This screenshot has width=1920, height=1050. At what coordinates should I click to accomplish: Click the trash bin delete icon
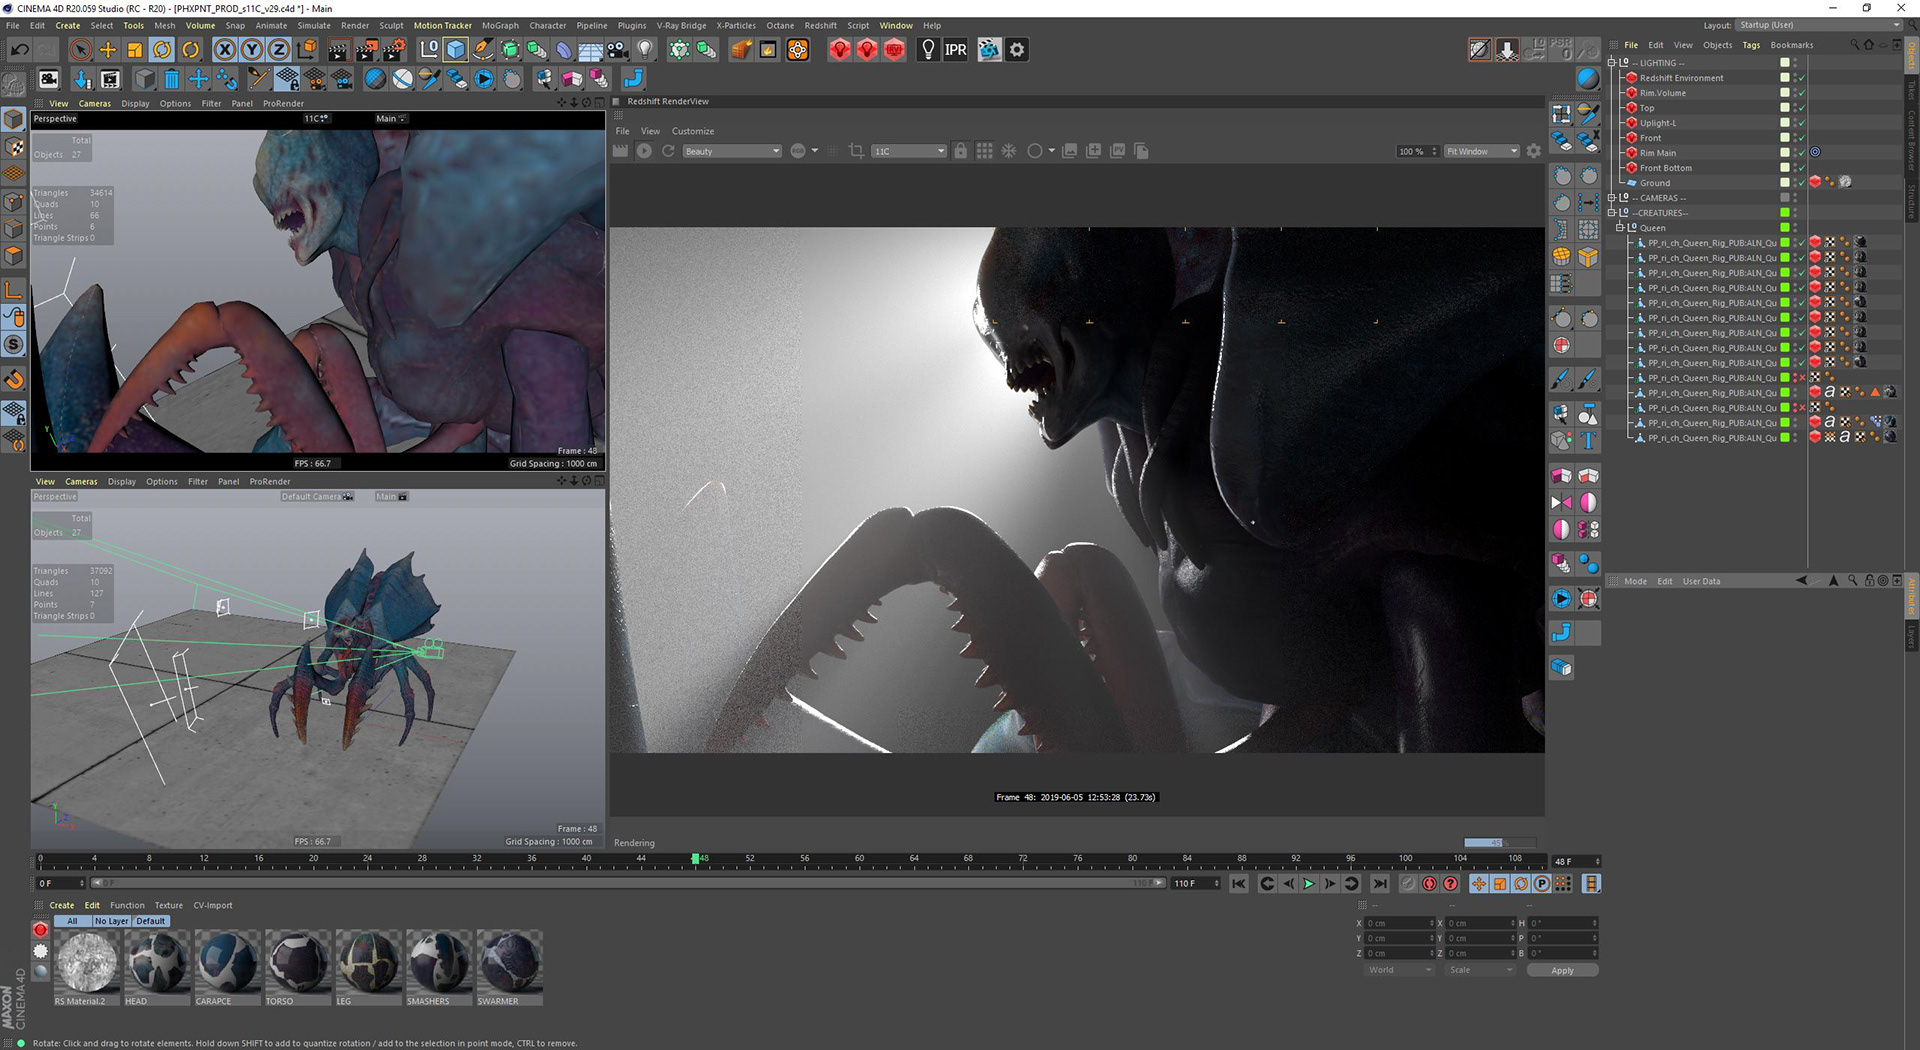pyautogui.click(x=172, y=79)
